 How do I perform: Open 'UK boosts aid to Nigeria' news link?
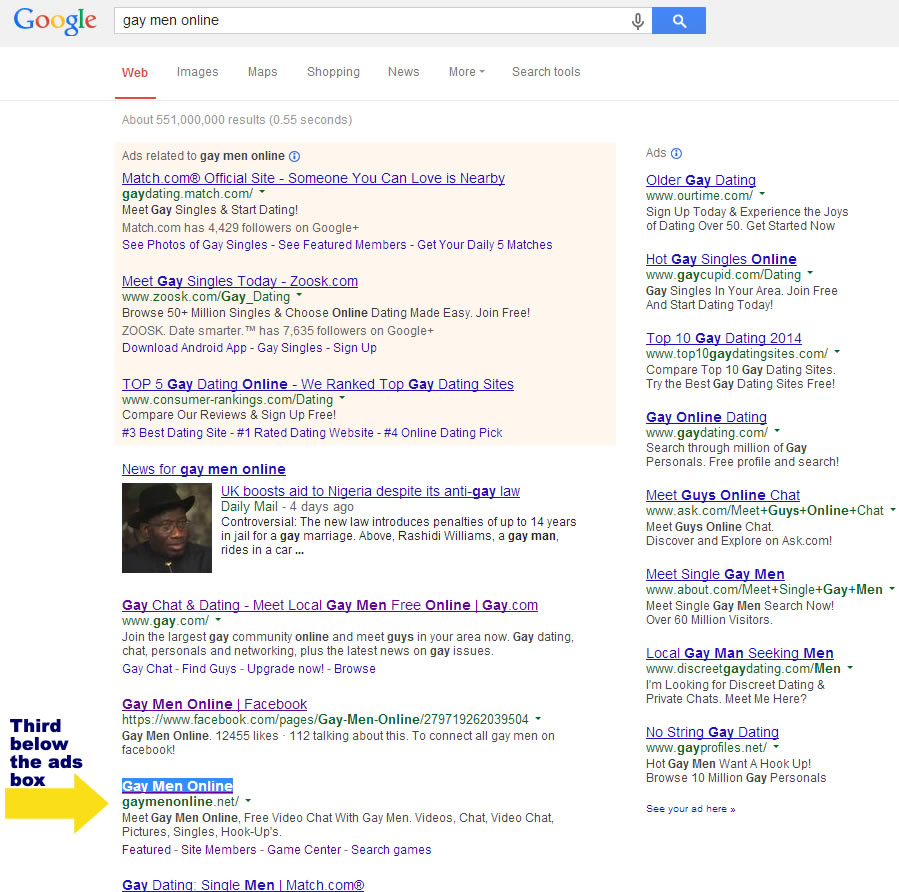click(370, 491)
